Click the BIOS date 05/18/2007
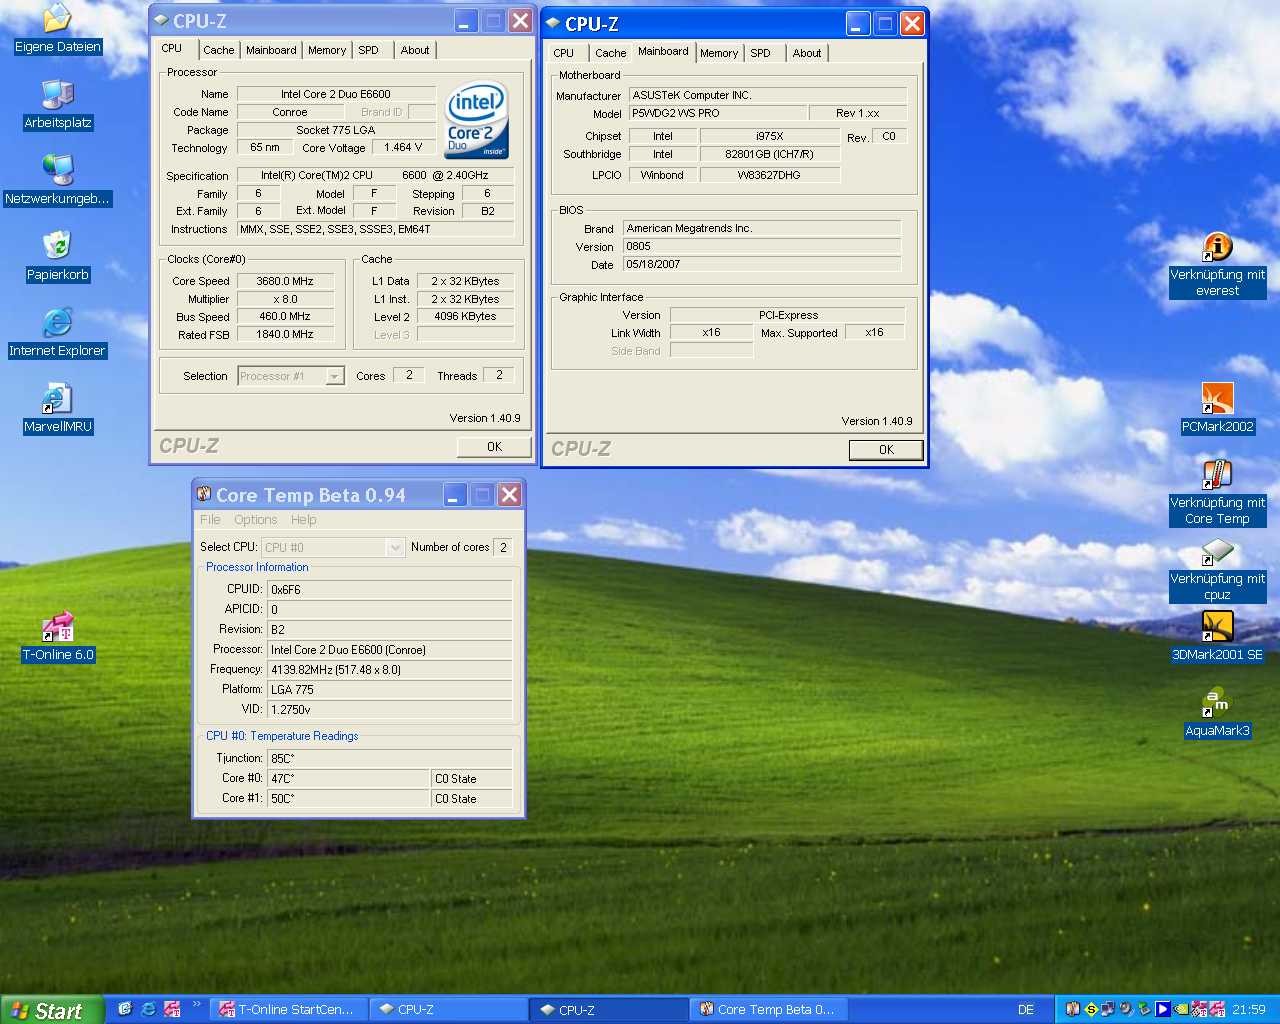Screen dimensions: 1280x1024 [x=762, y=264]
